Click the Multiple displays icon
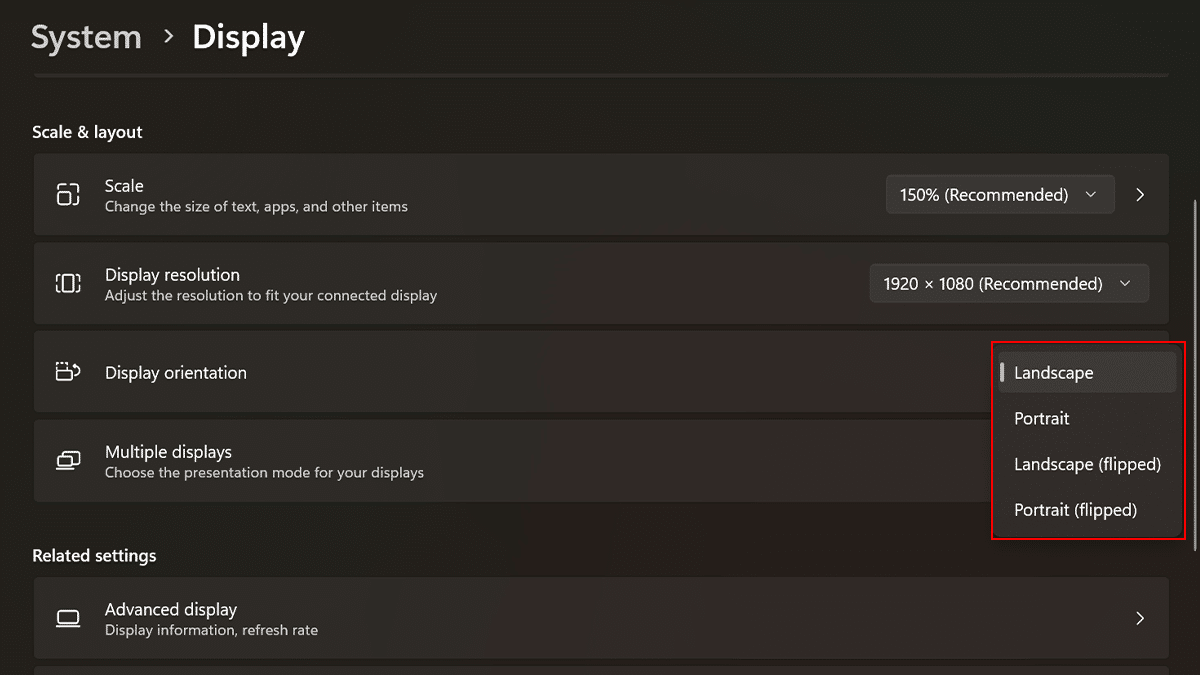1200x675 pixels. click(x=68, y=461)
